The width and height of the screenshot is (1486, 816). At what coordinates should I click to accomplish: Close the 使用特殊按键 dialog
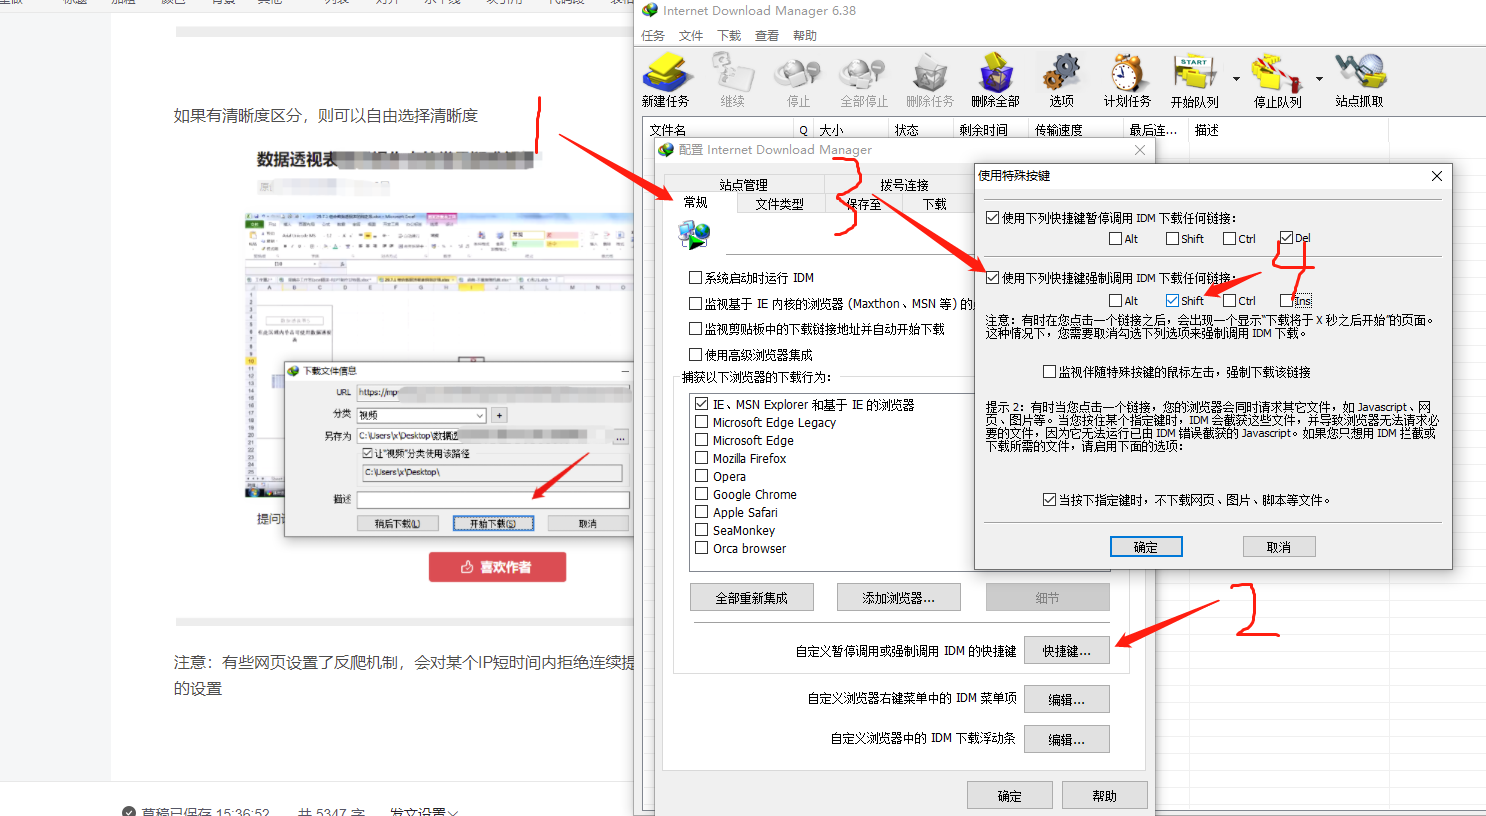pyautogui.click(x=1436, y=176)
